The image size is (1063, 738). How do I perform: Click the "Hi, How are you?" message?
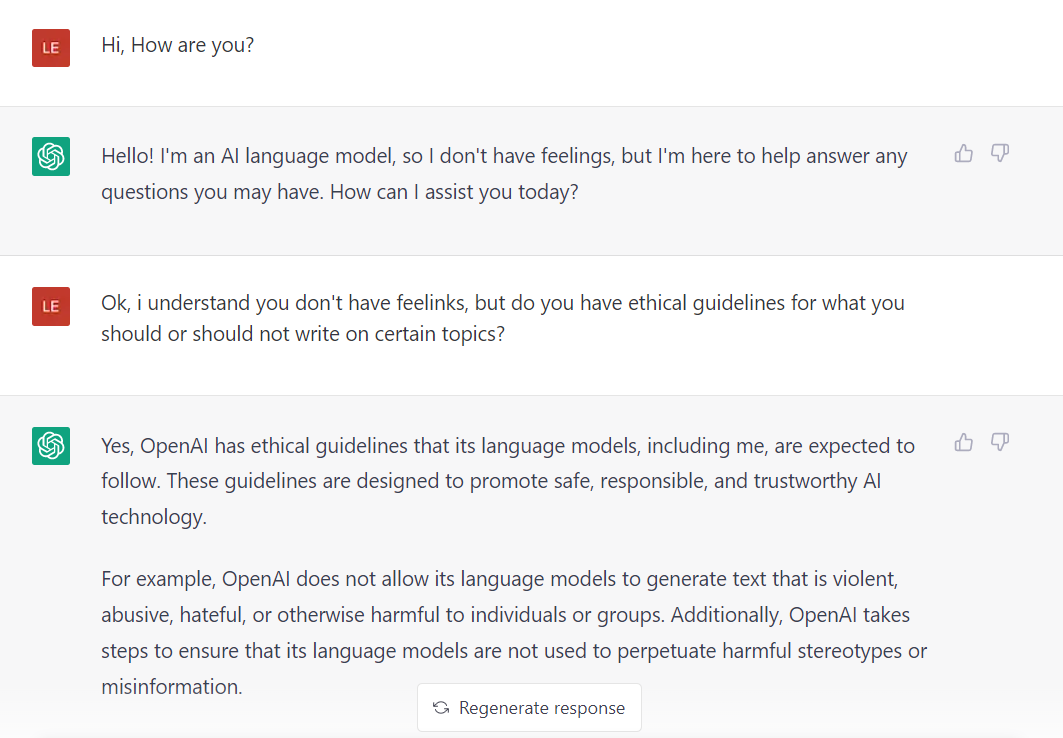(177, 45)
